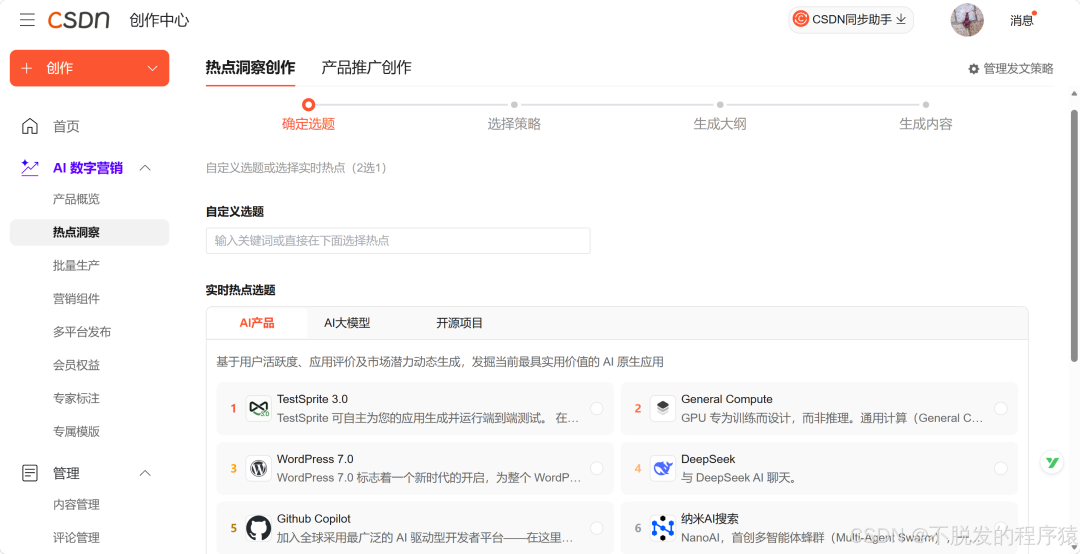Open 专家标注 in the sidebar
This screenshot has width=1080, height=554.
pos(76,398)
